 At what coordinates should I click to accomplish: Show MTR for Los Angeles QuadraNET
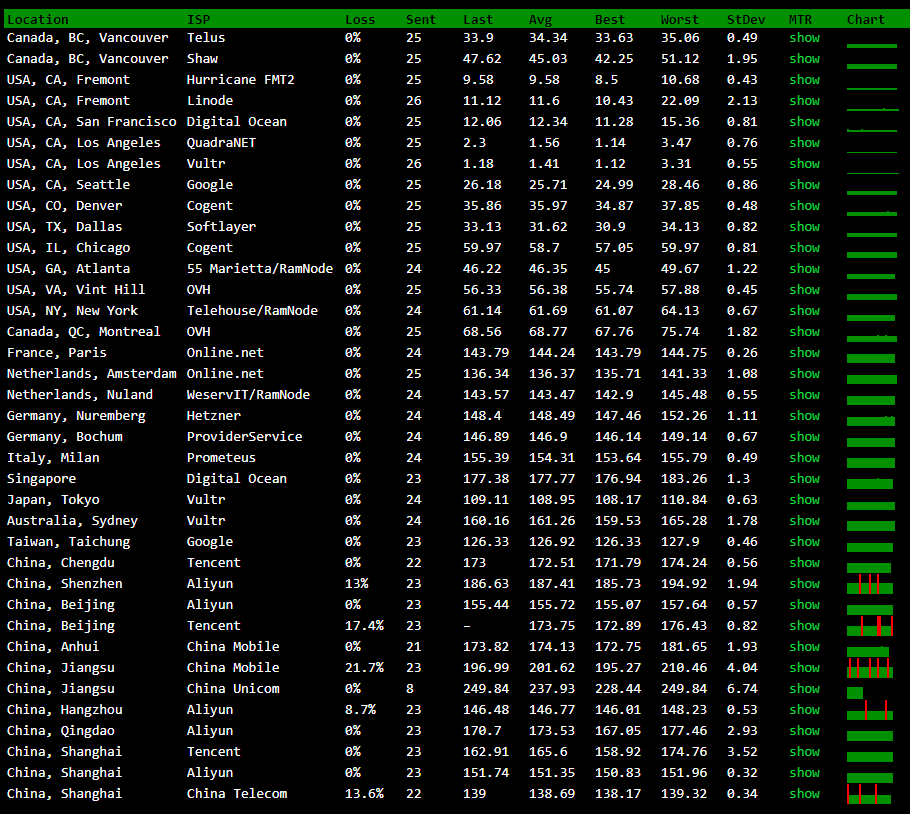[804, 143]
